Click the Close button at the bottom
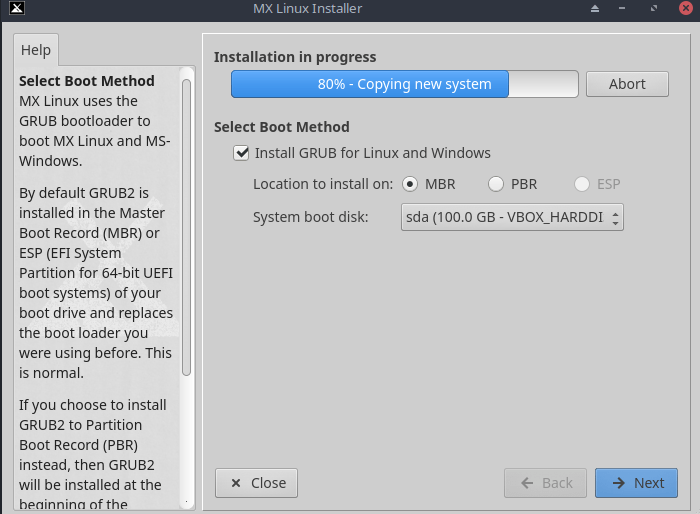 point(256,483)
